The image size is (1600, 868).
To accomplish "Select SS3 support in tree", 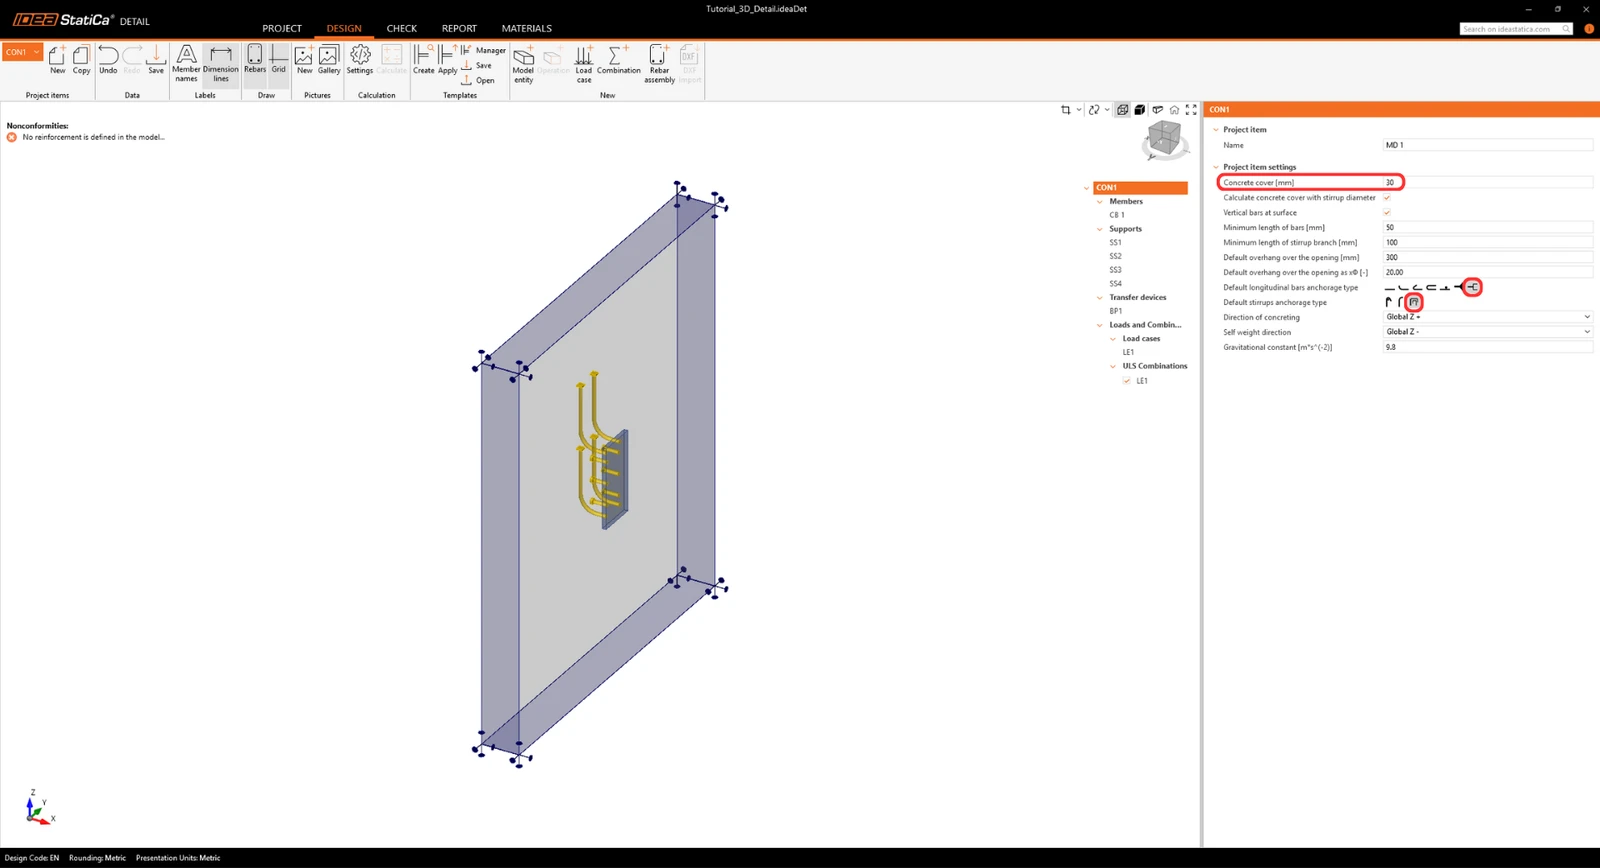I will click(x=1115, y=270).
